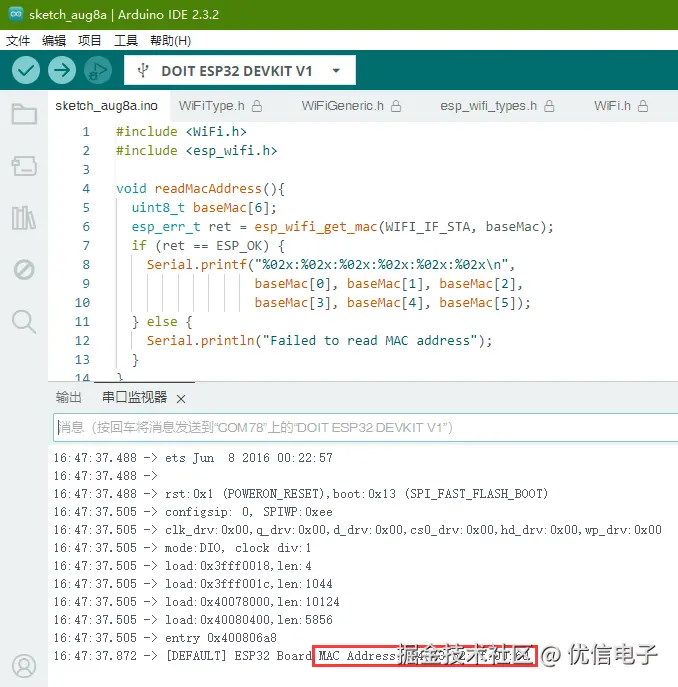Click the lock icon on WiFiGeneric.h tab
This screenshot has width=678, height=687.
pyautogui.click(x=396, y=106)
